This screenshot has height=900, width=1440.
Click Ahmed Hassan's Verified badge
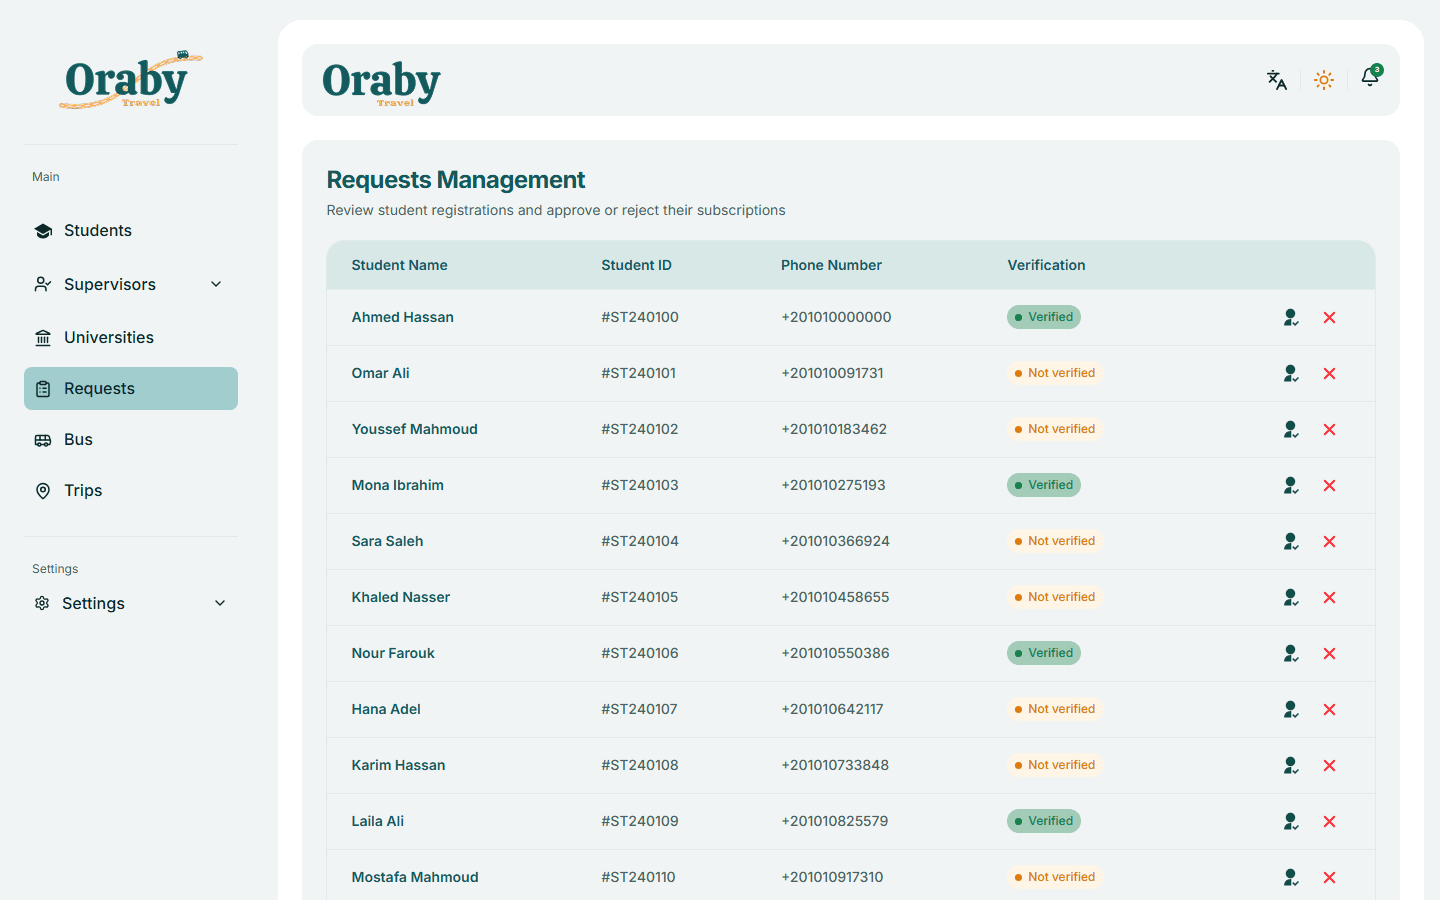tap(1044, 317)
